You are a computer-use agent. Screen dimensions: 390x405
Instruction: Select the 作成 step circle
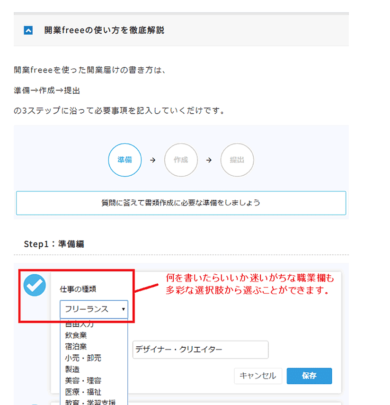tap(181, 160)
